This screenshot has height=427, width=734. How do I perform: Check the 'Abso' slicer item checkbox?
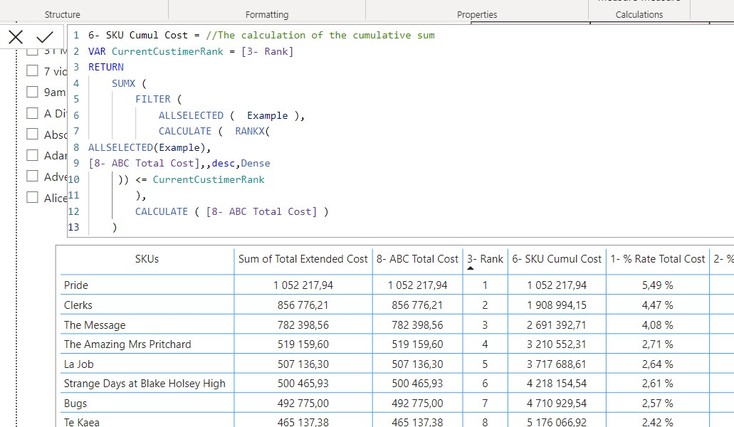(x=32, y=134)
